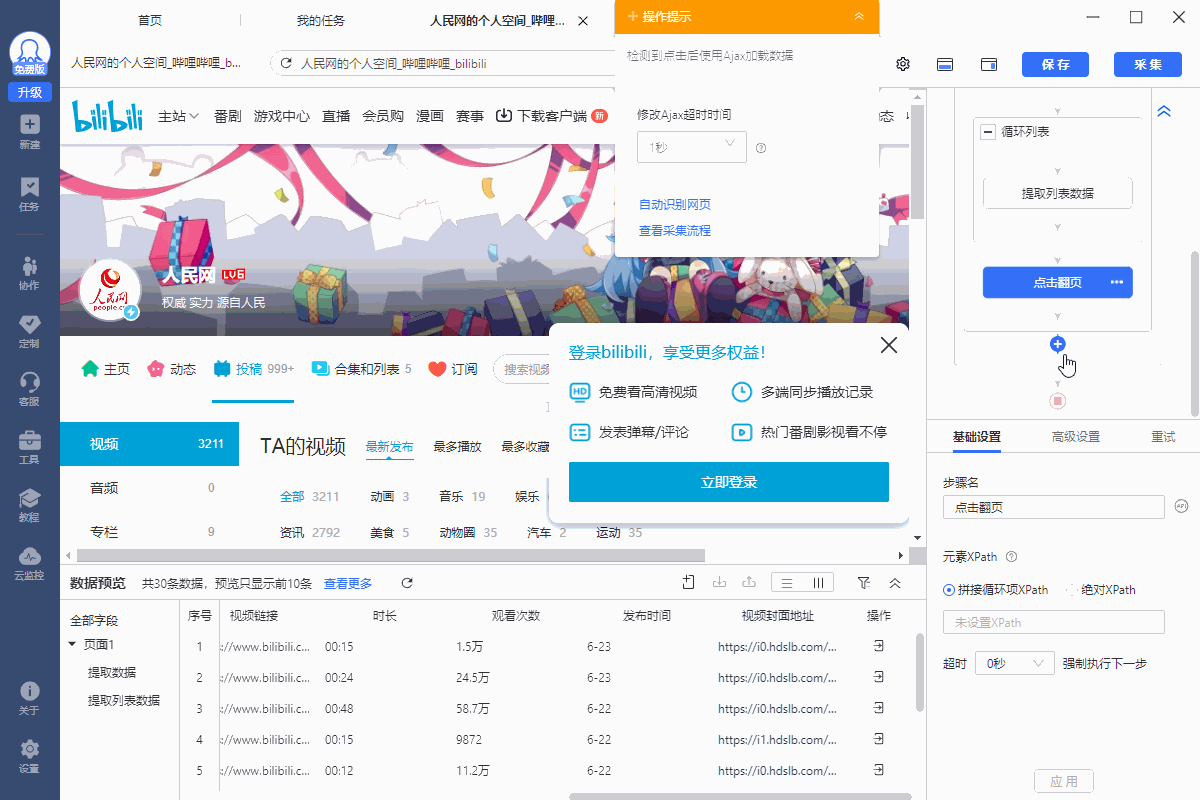Open the 高级设置 tab
The image size is (1200, 800).
click(1076, 437)
